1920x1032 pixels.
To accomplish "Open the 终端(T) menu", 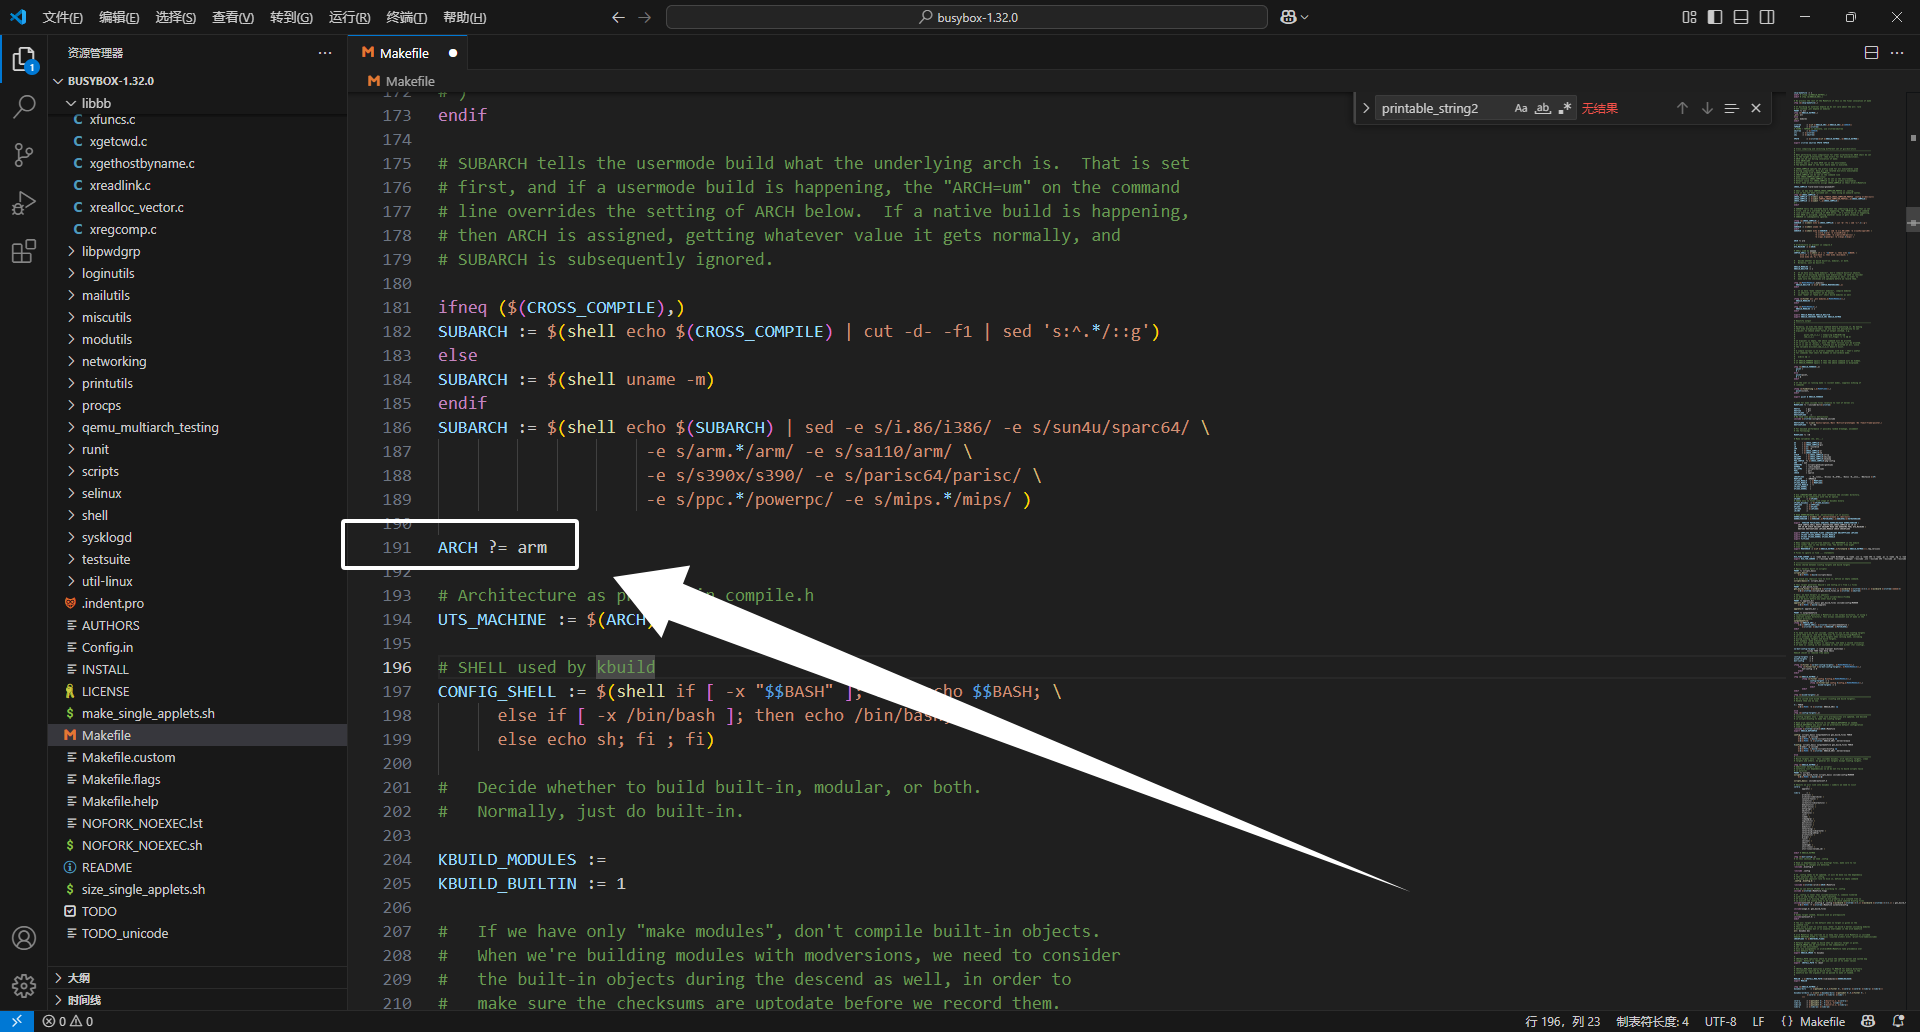I will [x=407, y=17].
